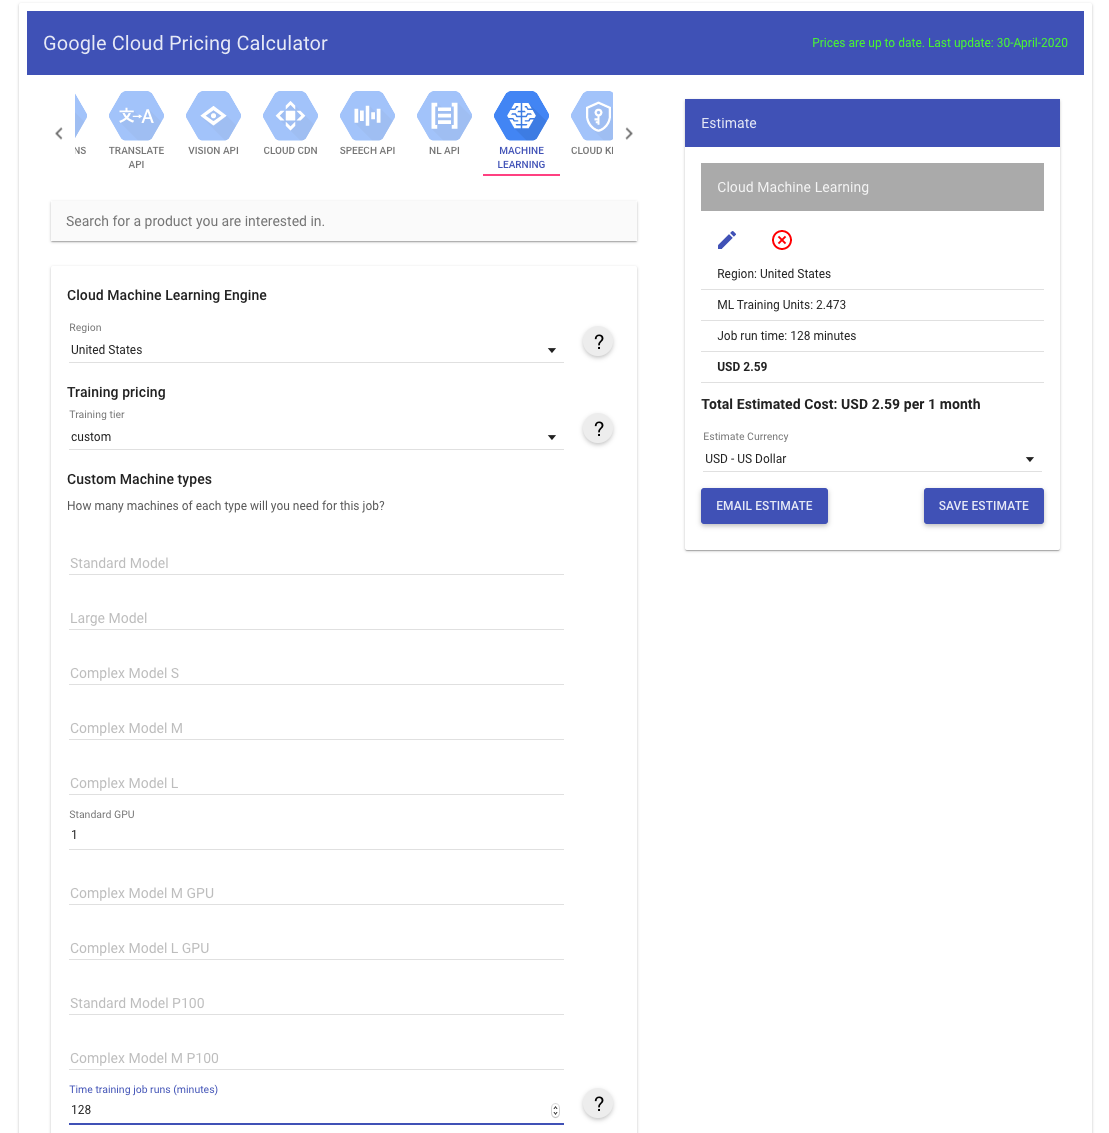Show previous products with left chevron

click(59, 134)
